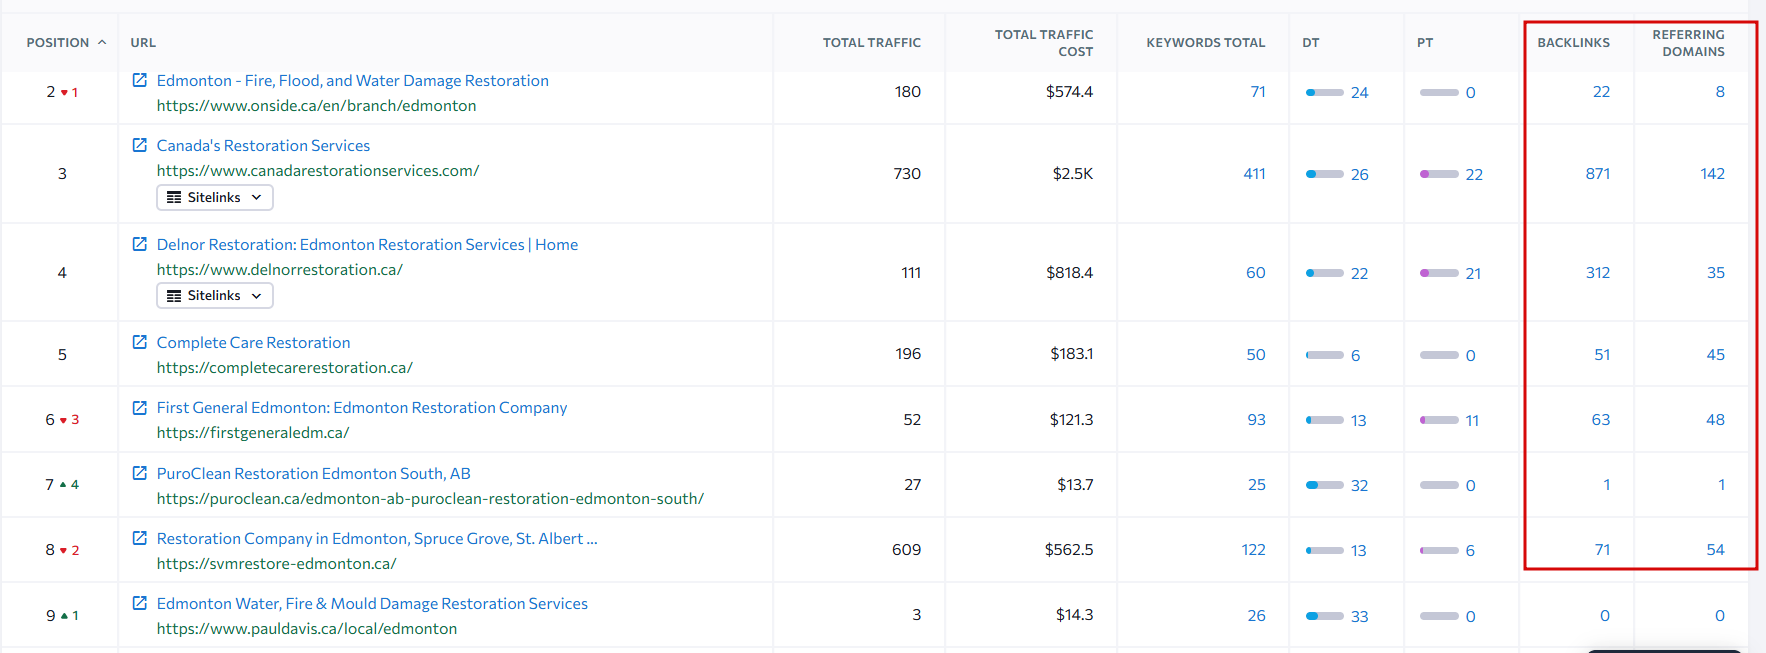Sort by Position column arrow
Viewport: 1766px width, 653px height.
102,42
